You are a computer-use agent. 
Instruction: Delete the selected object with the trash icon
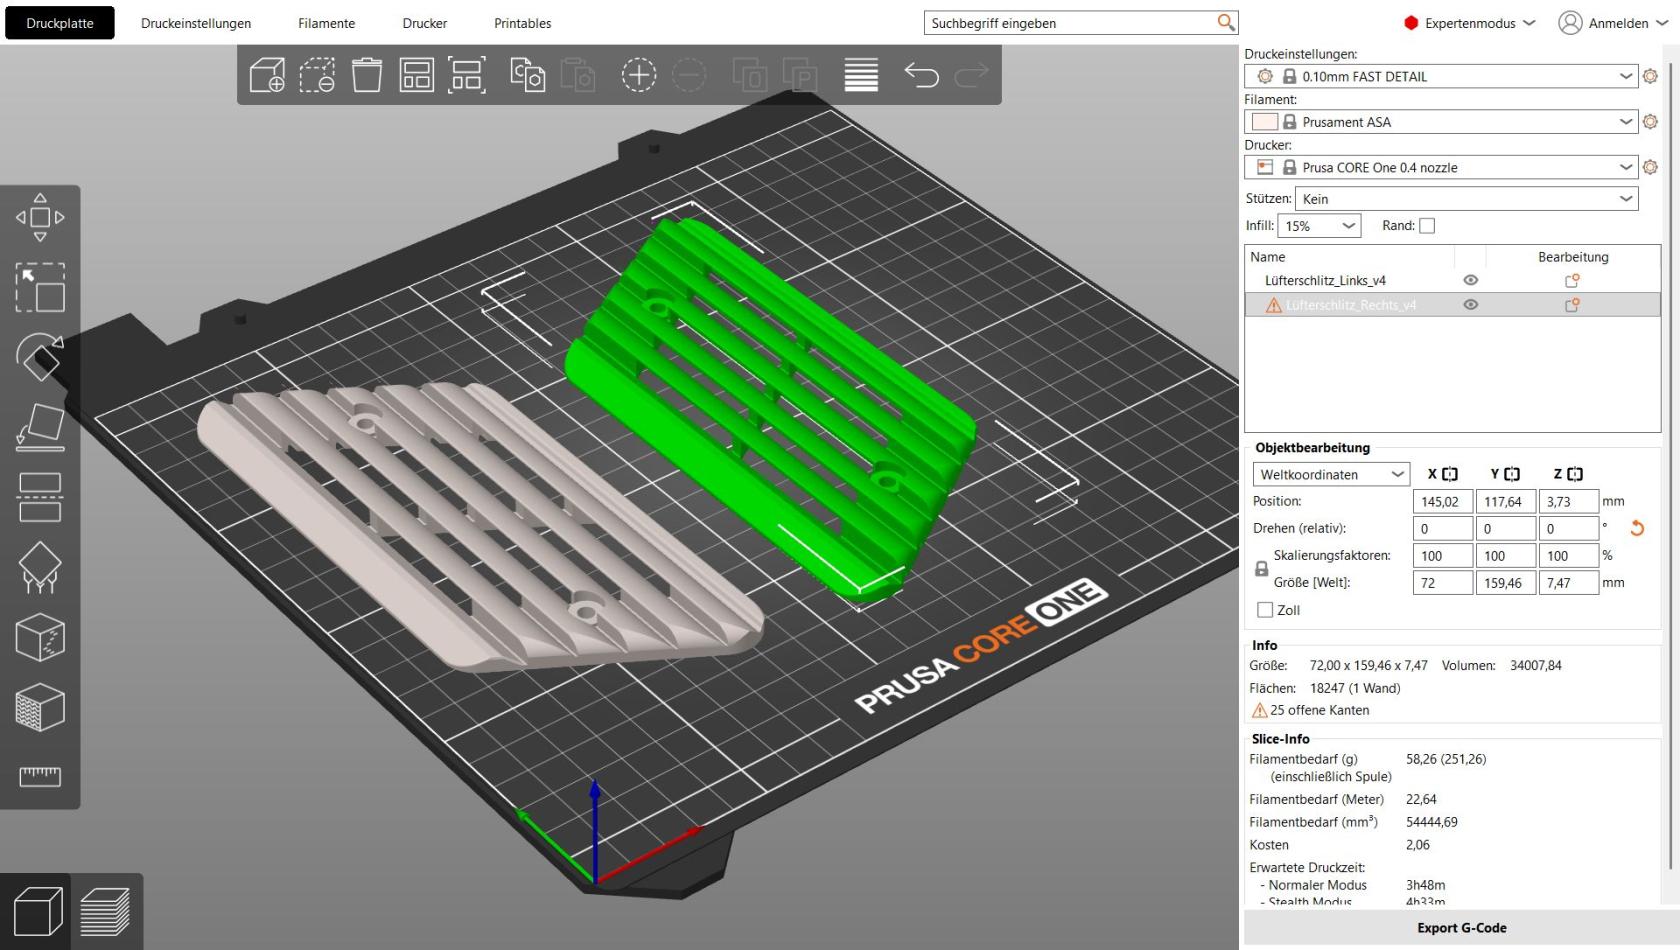366,75
